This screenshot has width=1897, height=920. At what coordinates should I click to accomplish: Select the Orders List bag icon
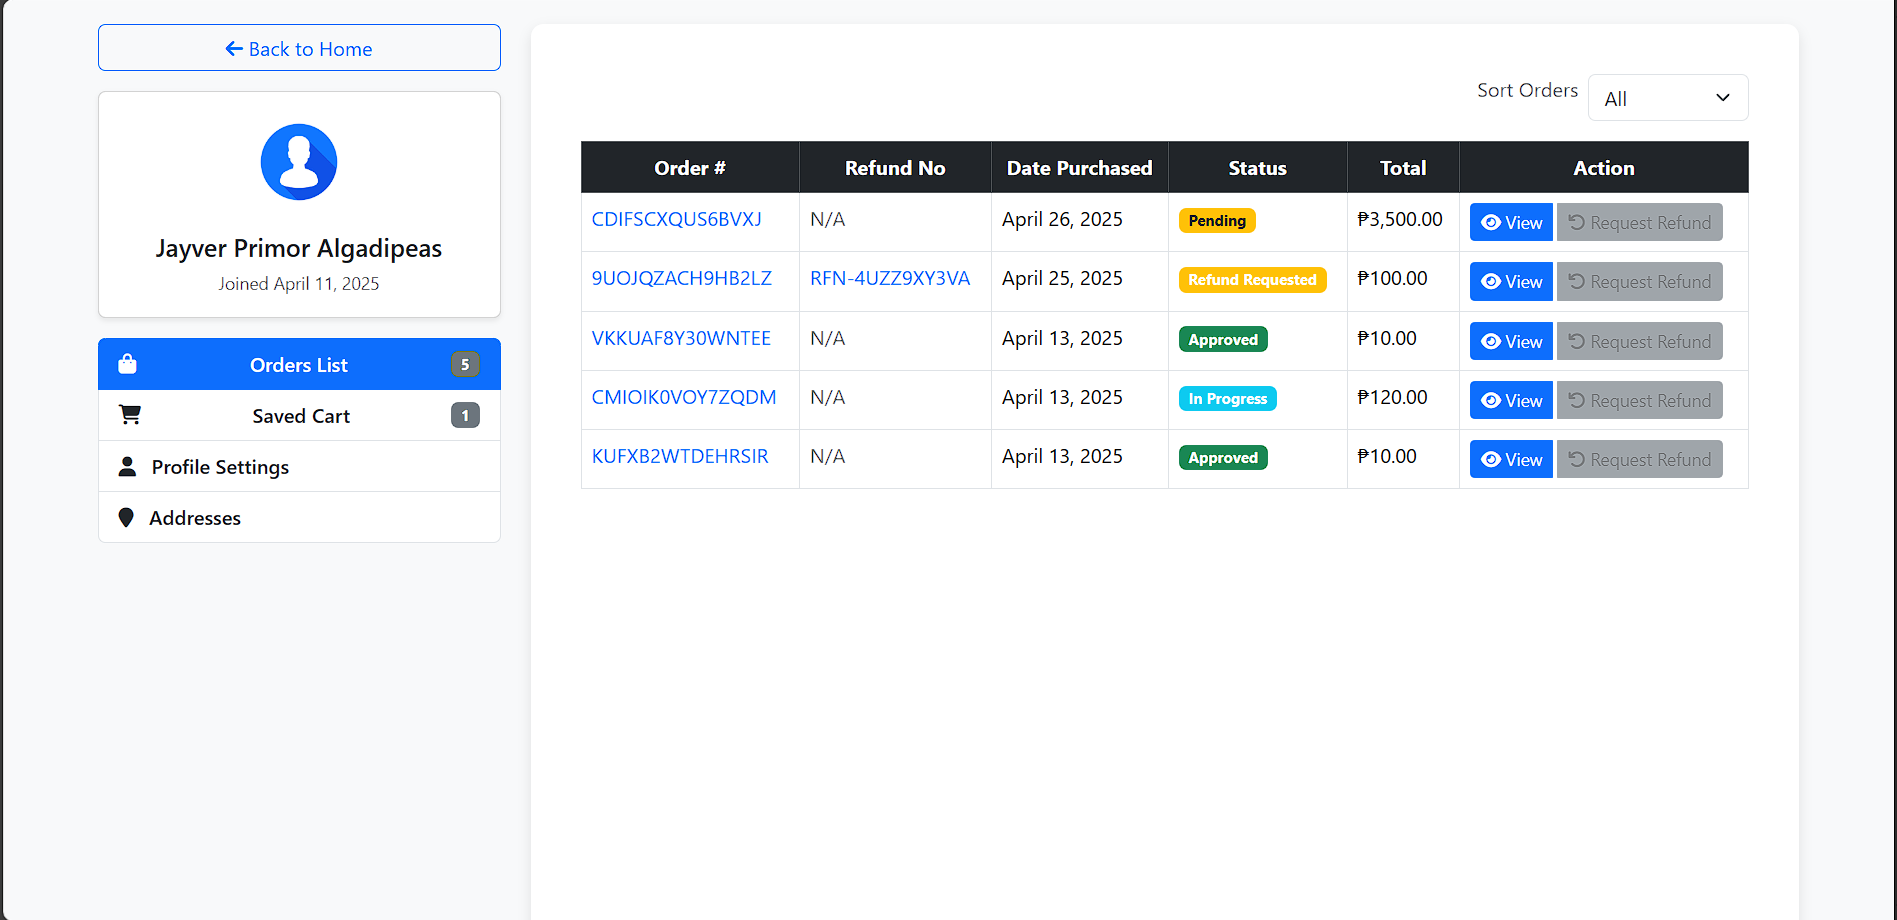127,364
